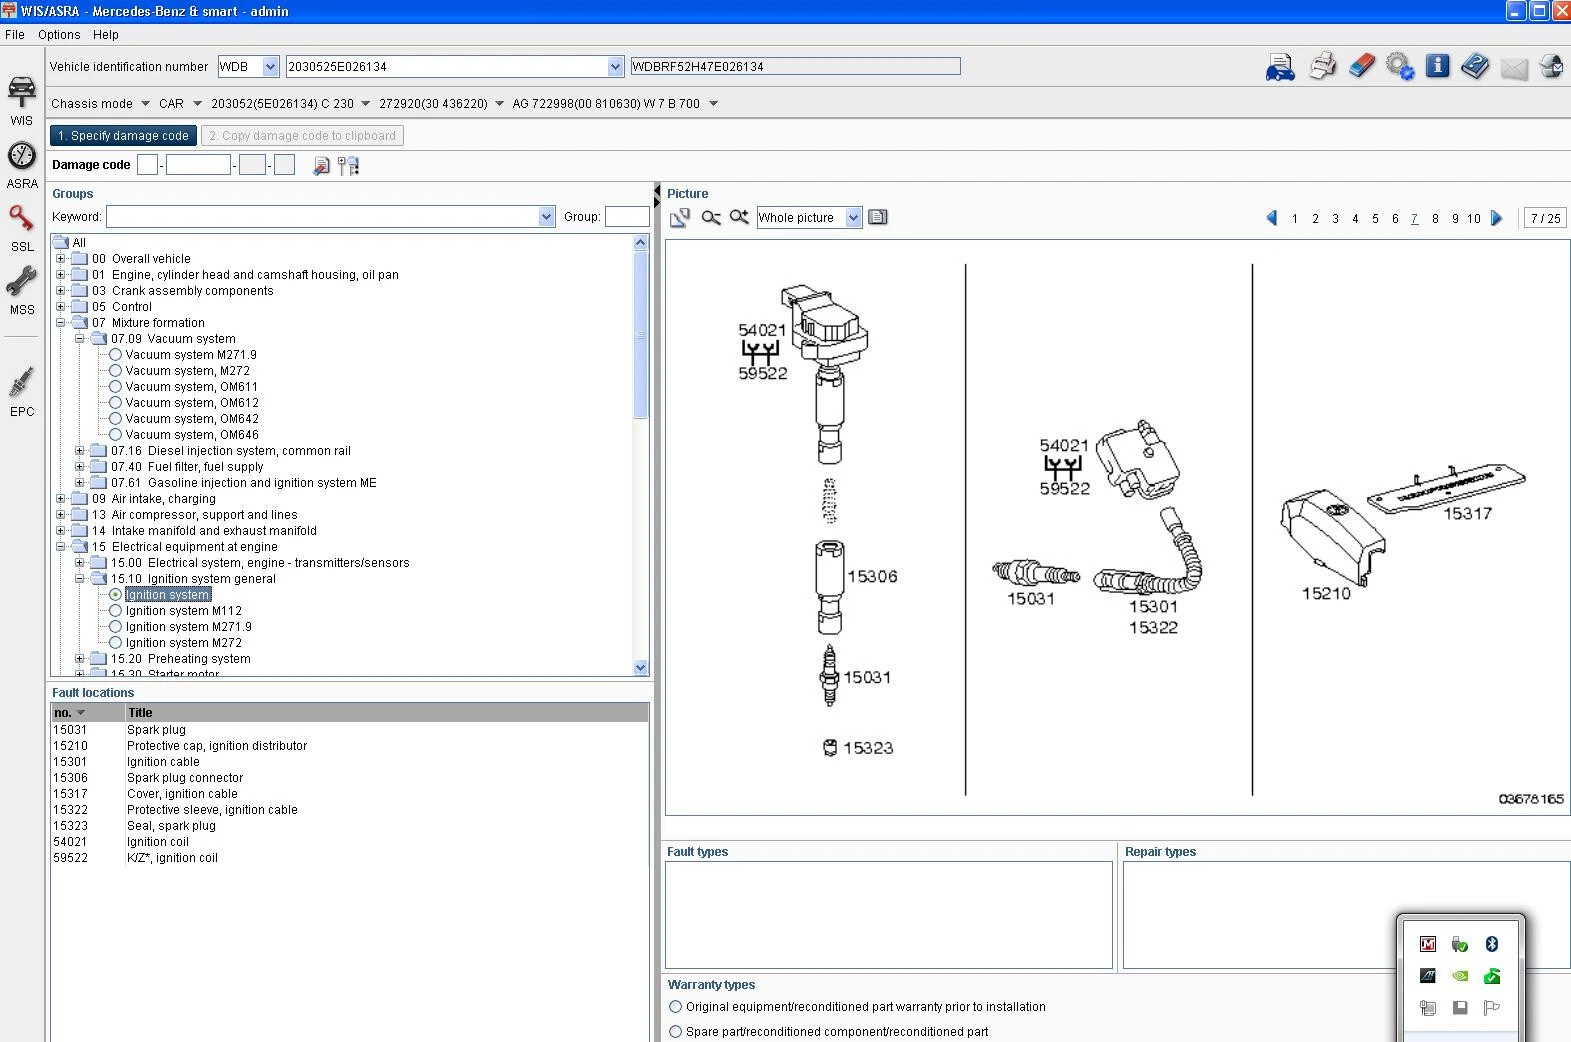Choose Spare part/reconditioned component warranty type
This screenshot has width=1571, height=1042.
pyautogui.click(x=676, y=1031)
